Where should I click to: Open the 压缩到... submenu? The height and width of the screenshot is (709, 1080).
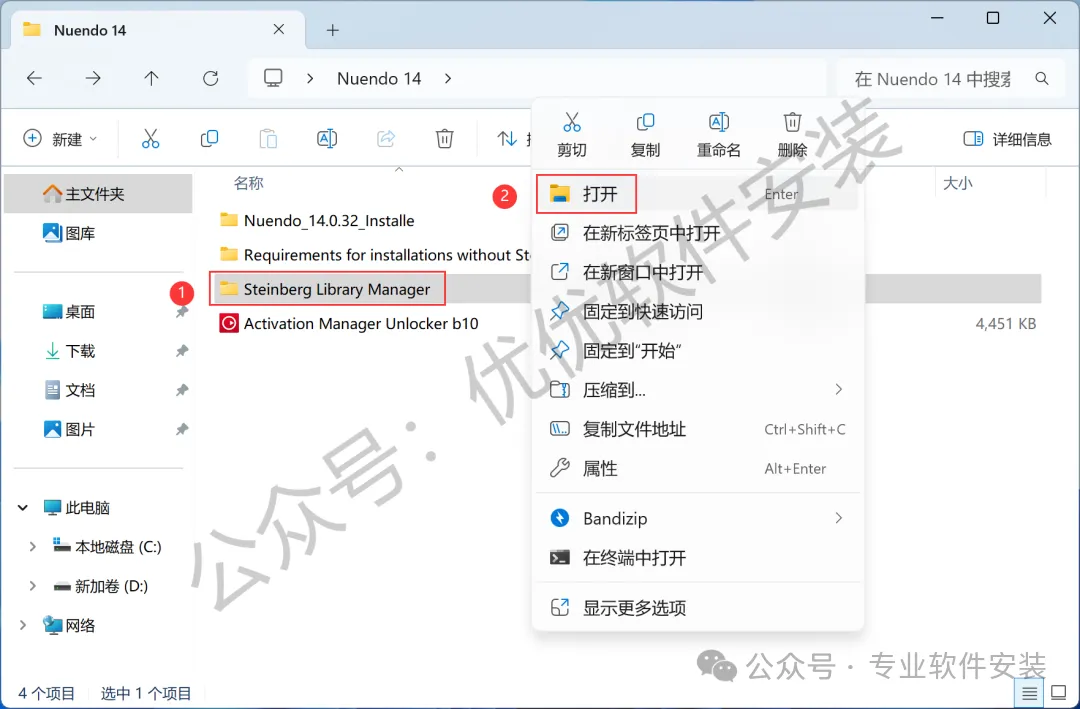(698, 390)
